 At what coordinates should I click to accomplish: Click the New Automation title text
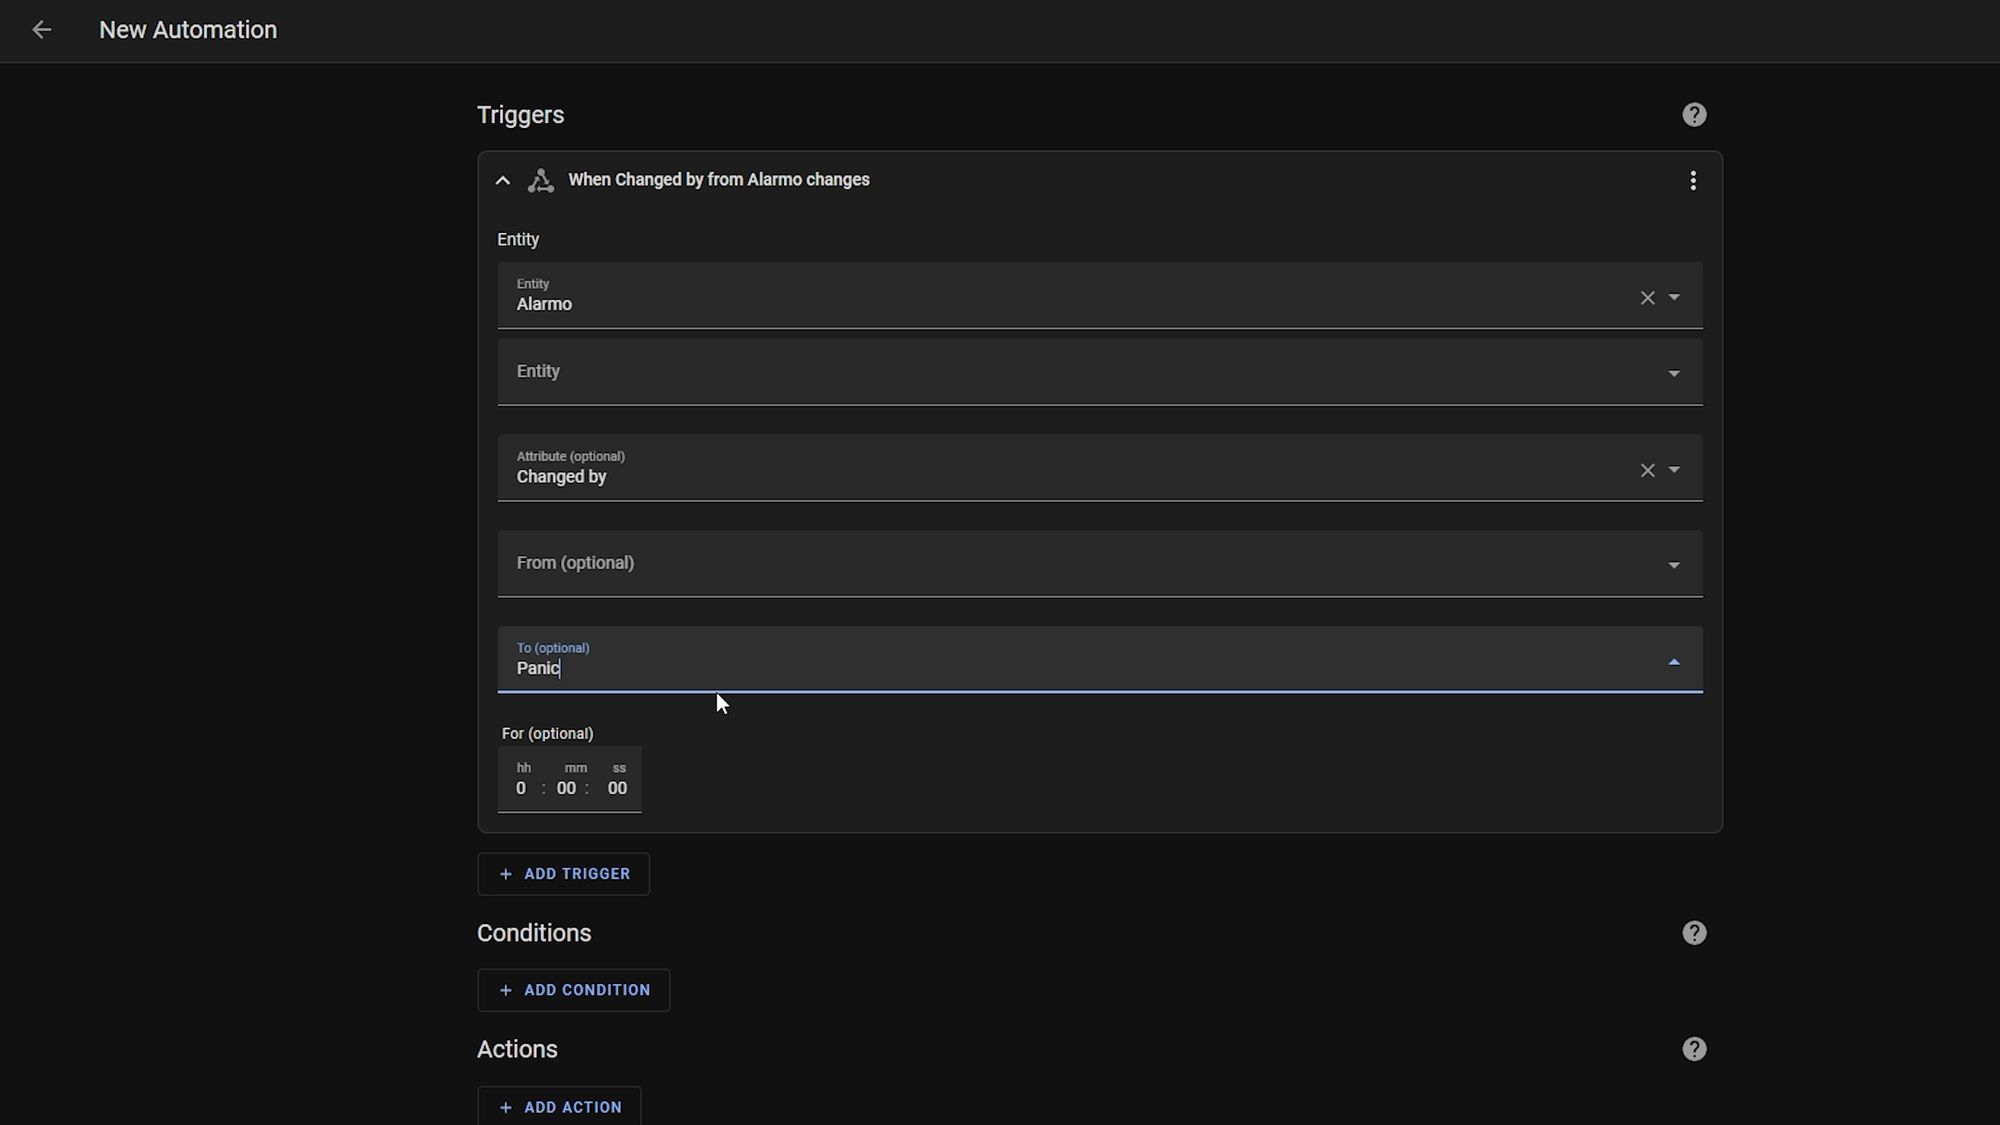pyautogui.click(x=188, y=29)
